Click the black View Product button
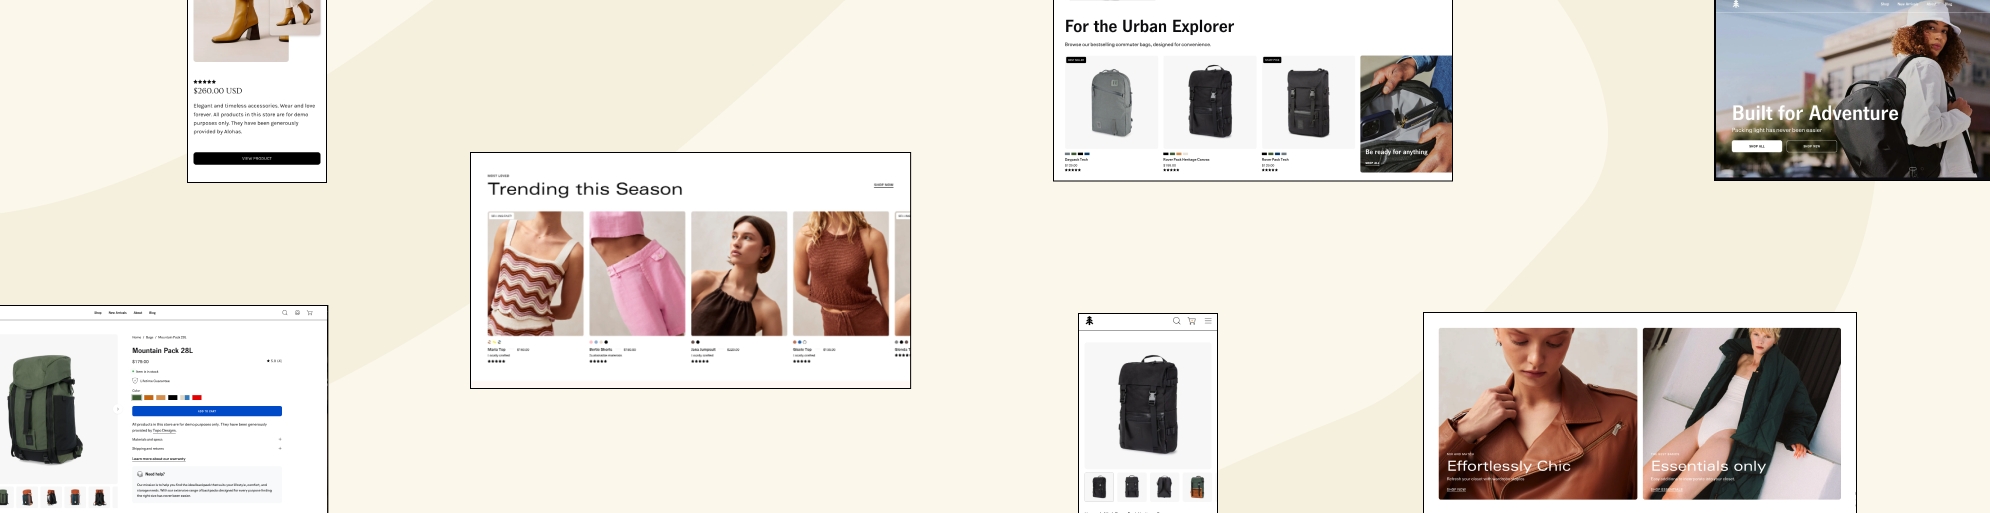This screenshot has width=1990, height=513. (257, 158)
